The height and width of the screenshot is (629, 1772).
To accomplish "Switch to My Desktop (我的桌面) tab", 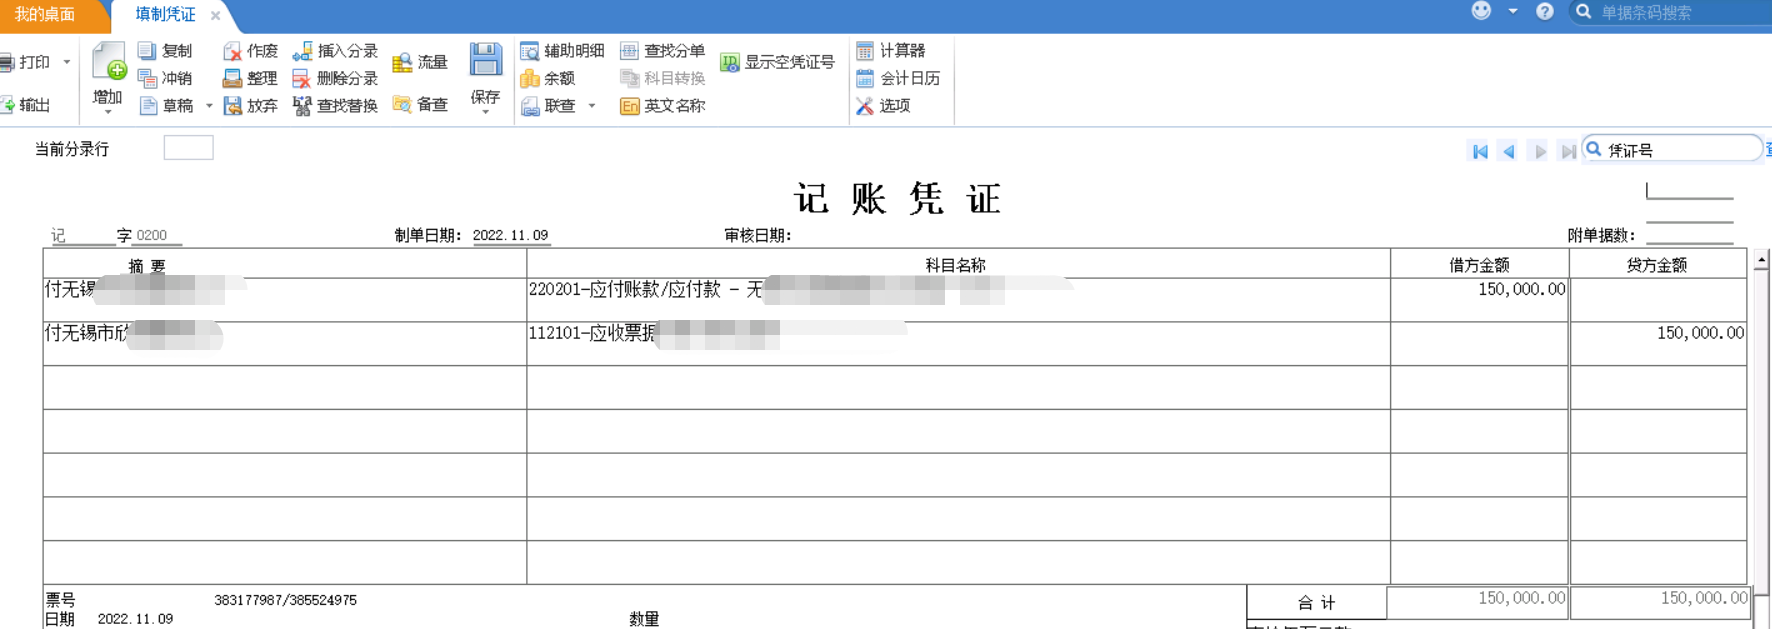I will pyautogui.click(x=45, y=14).
